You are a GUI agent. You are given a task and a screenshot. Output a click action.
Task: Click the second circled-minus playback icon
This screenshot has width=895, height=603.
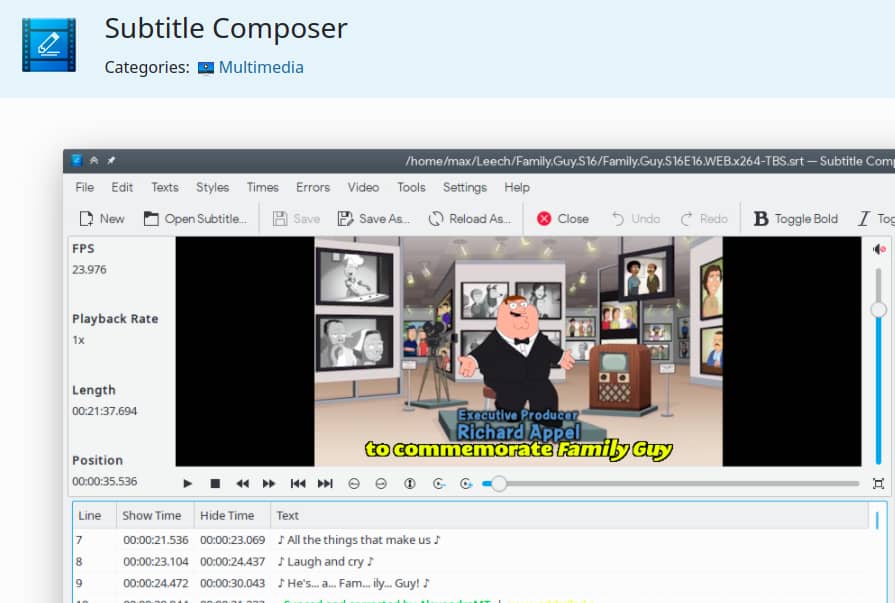click(x=381, y=484)
